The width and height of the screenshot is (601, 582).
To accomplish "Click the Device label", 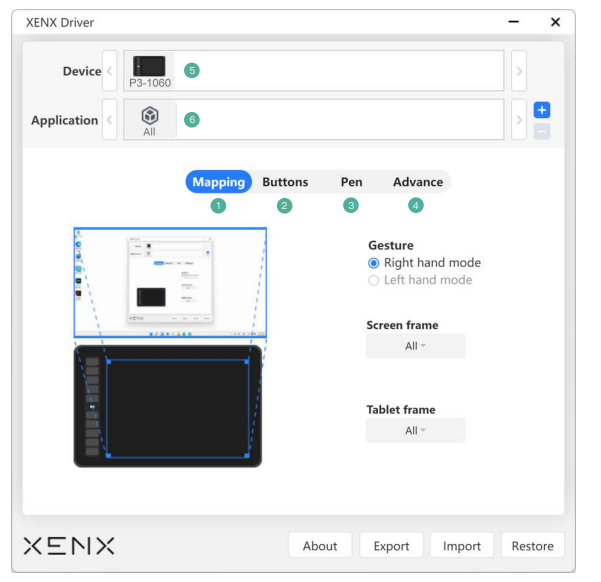I will click(x=82, y=71).
